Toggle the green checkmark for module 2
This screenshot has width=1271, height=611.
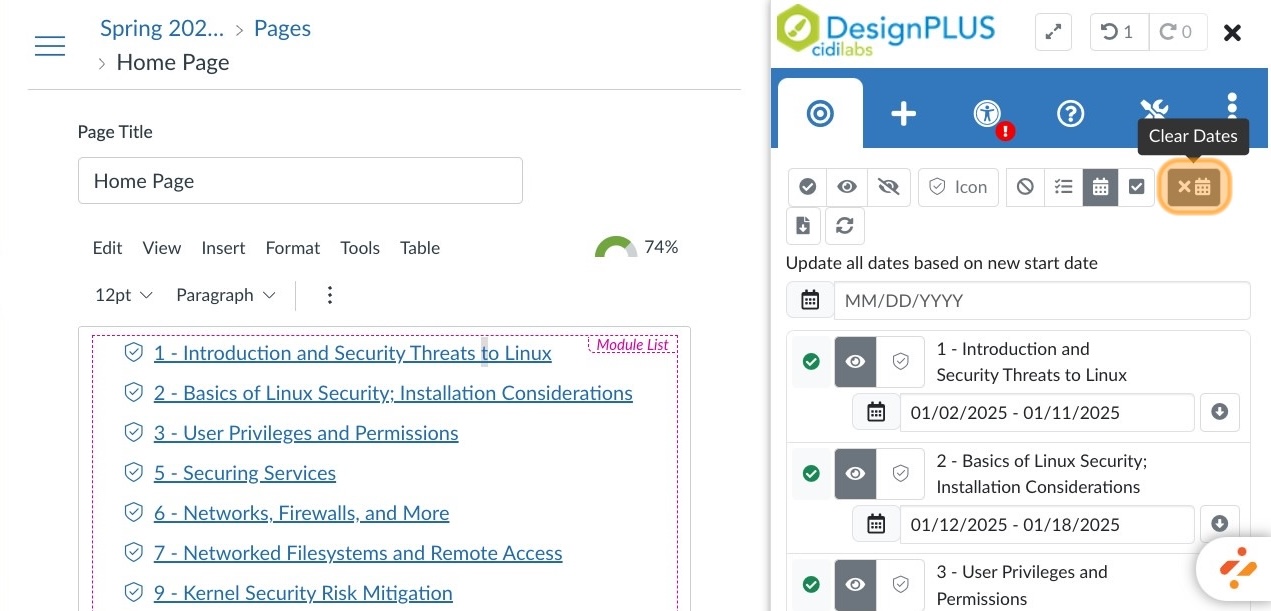[x=811, y=474]
